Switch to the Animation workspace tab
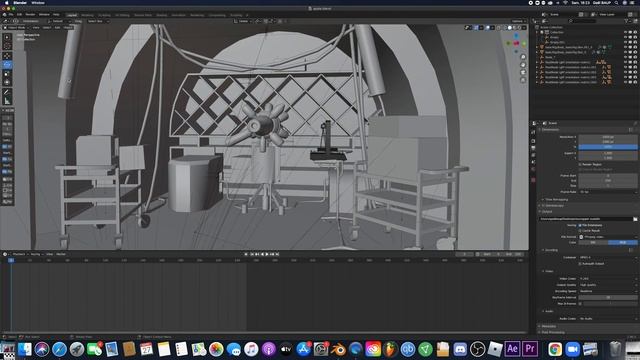 [178, 15]
